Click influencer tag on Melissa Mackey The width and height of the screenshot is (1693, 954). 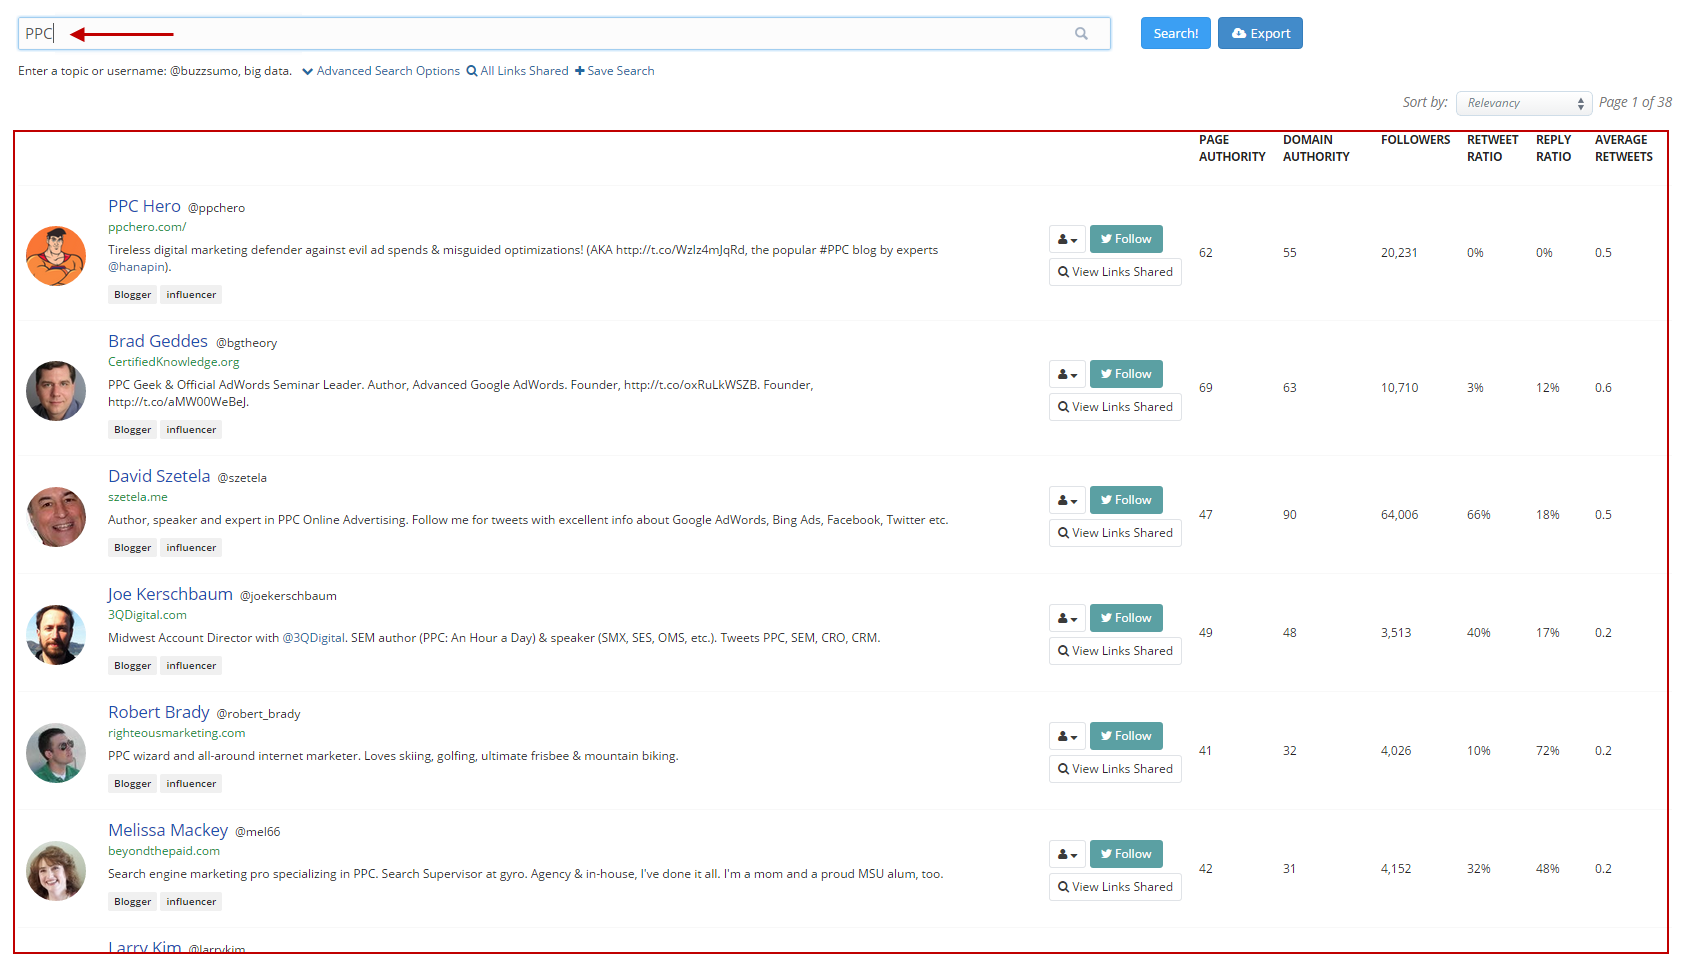point(191,902)
